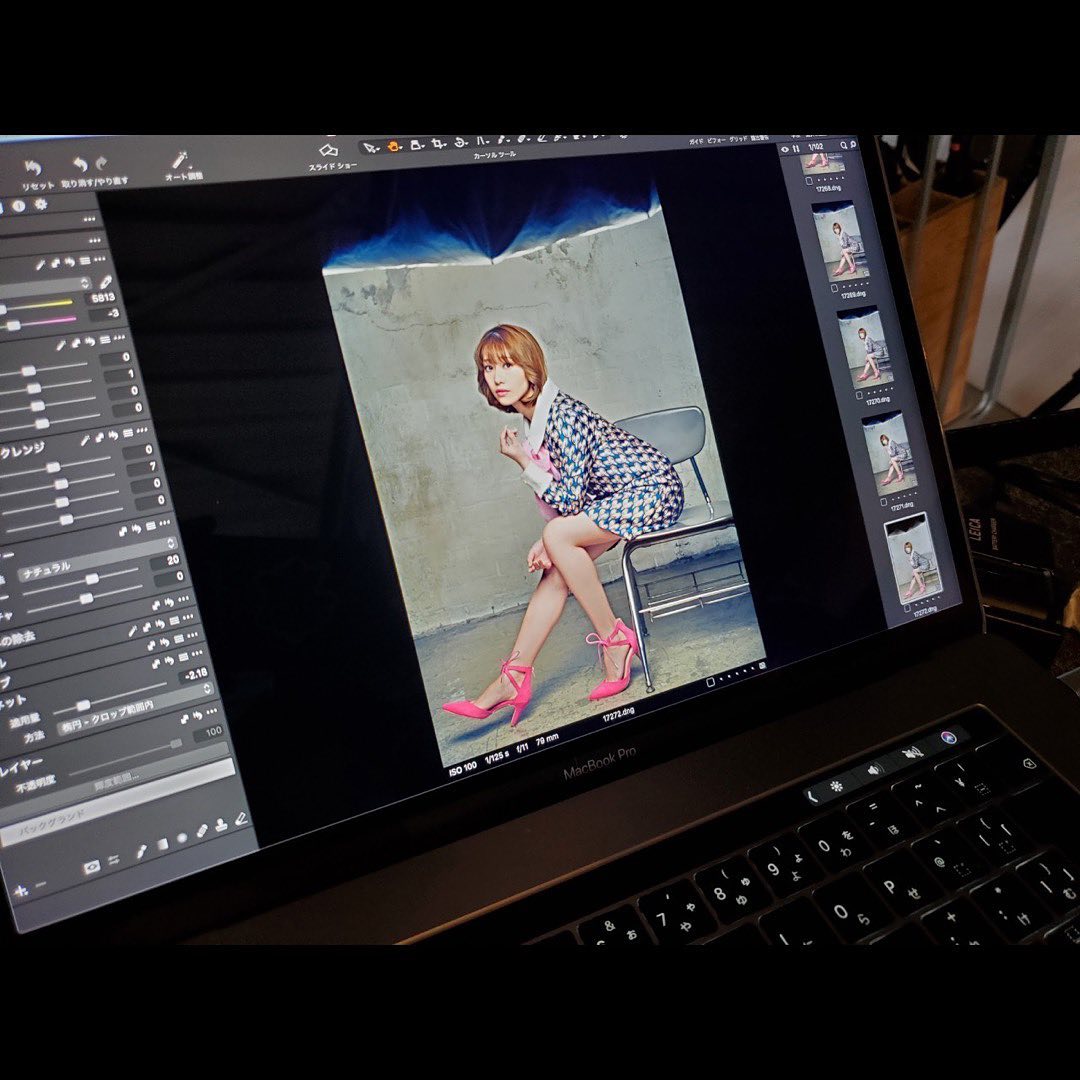This screenshot has height=1080, width=1080.
Task: Select the orange pan cursor tool
Action: coord(393,146)
